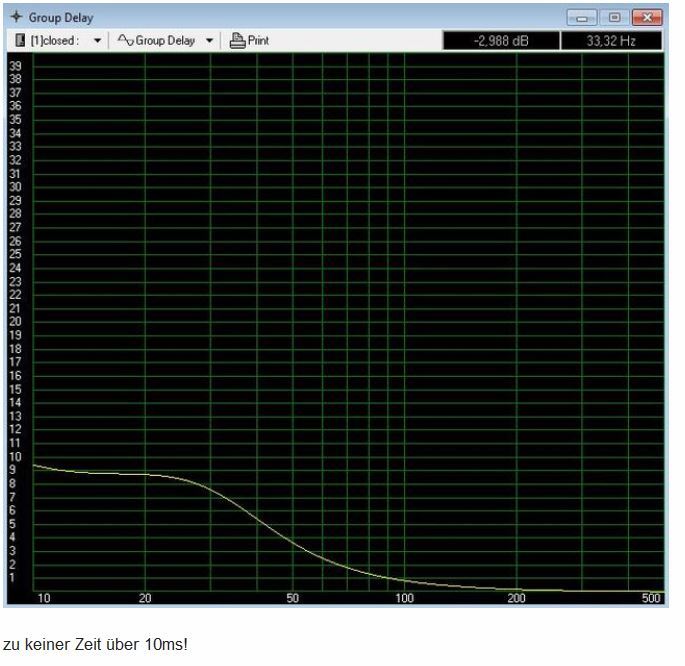Close the Group Delay window
The image size is (685, 666).
tap(647, 18)
